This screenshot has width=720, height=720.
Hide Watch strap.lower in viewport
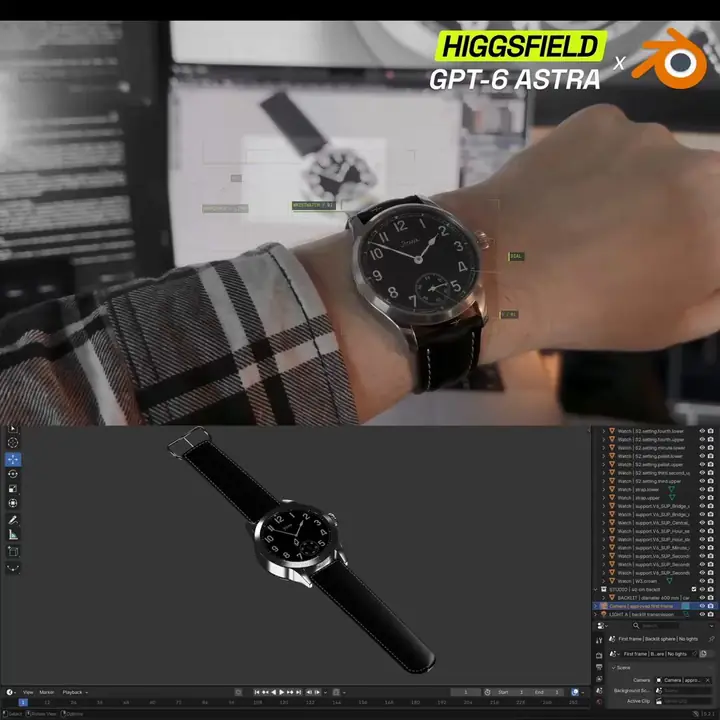[702, 489]
